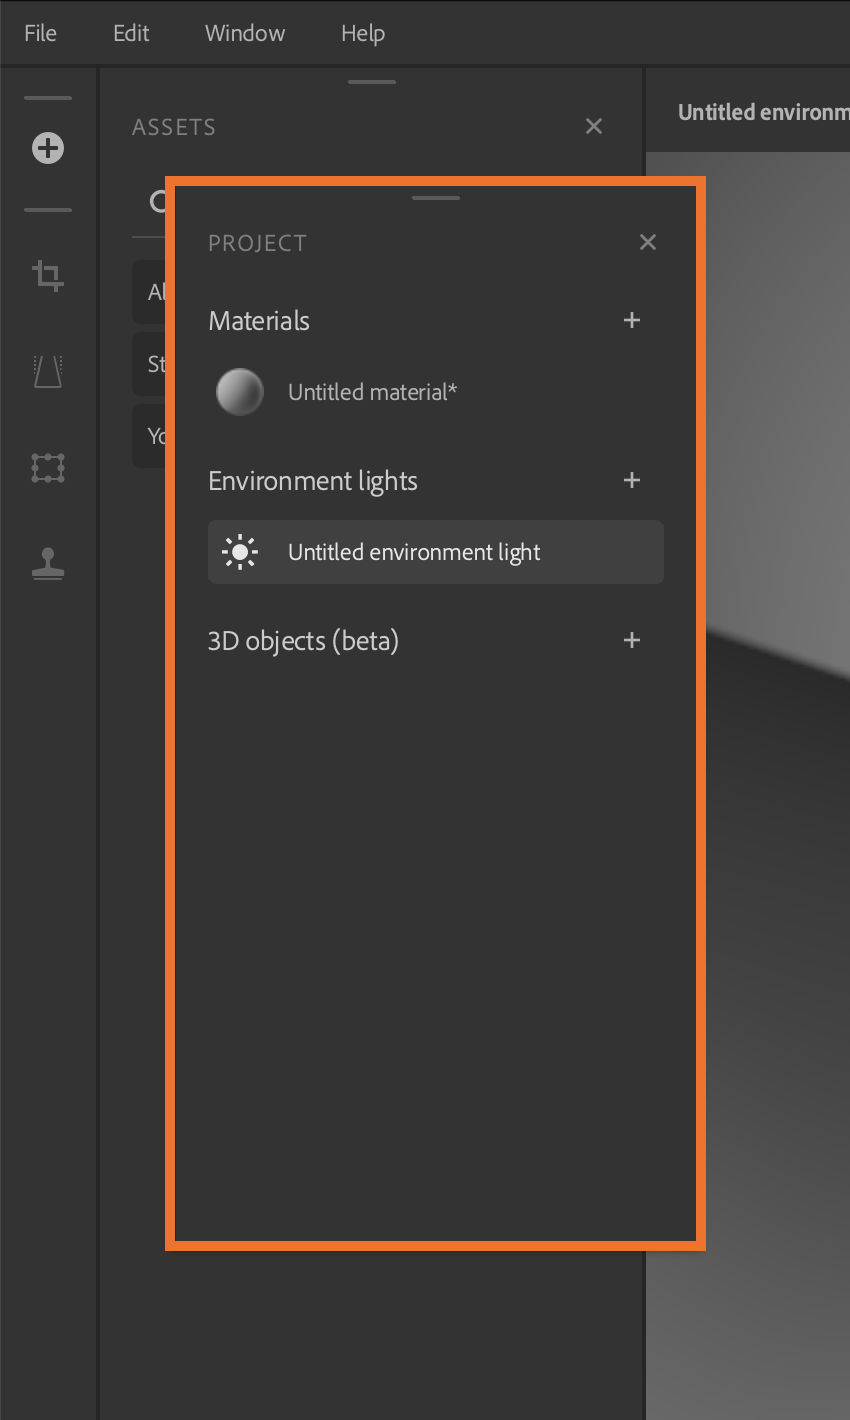850x1420 pixels.
Task: Click the Add layer plus icon
Action: point(48,149)
